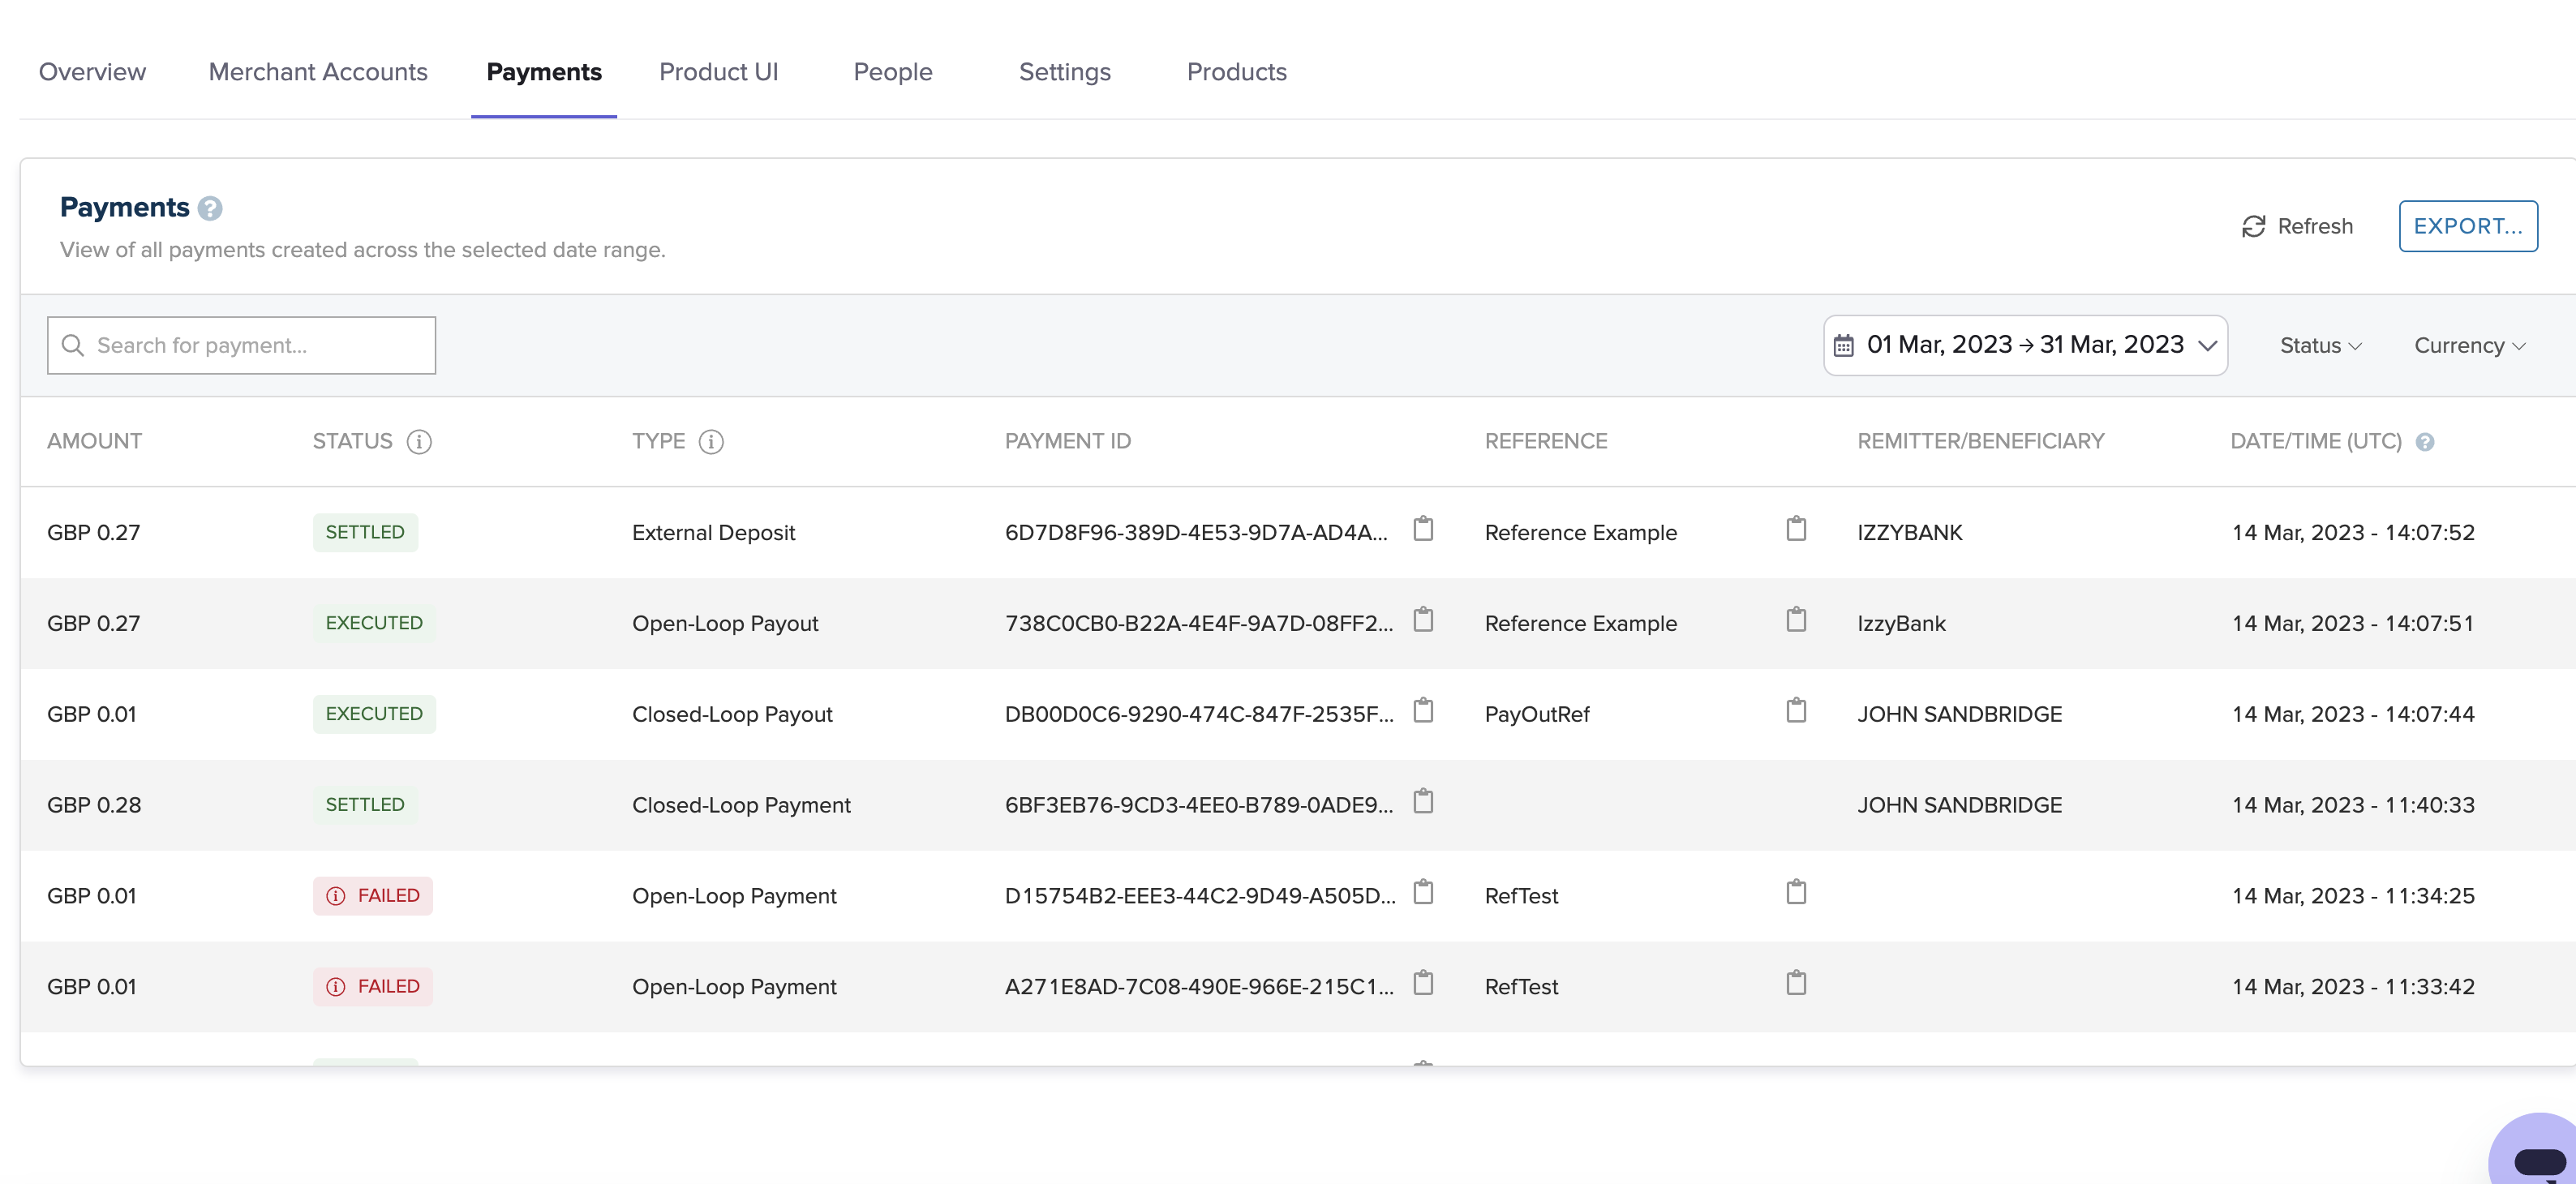Open the Product UI tab
Screen dimensions: 2576x1184
tap(718, 72)
